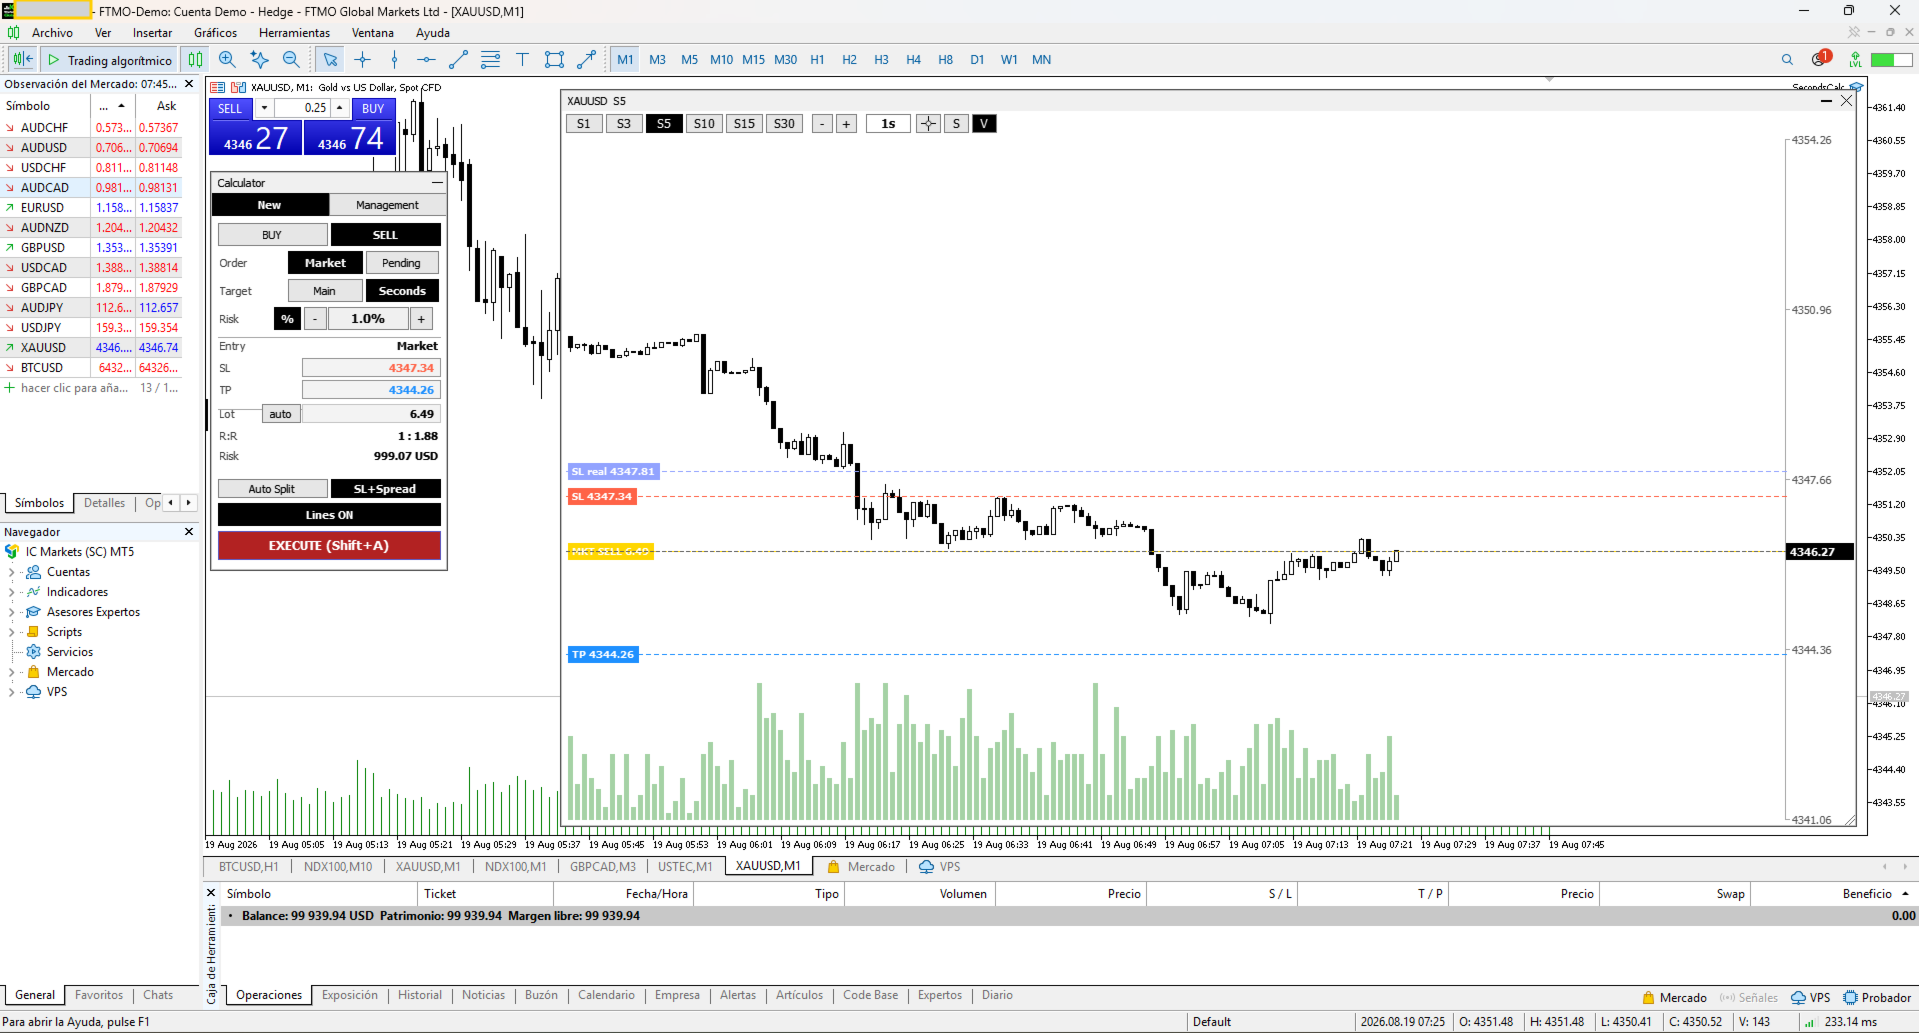Choose Pending order type
Screen dimensions: 1919x1033
click(401, 263)
